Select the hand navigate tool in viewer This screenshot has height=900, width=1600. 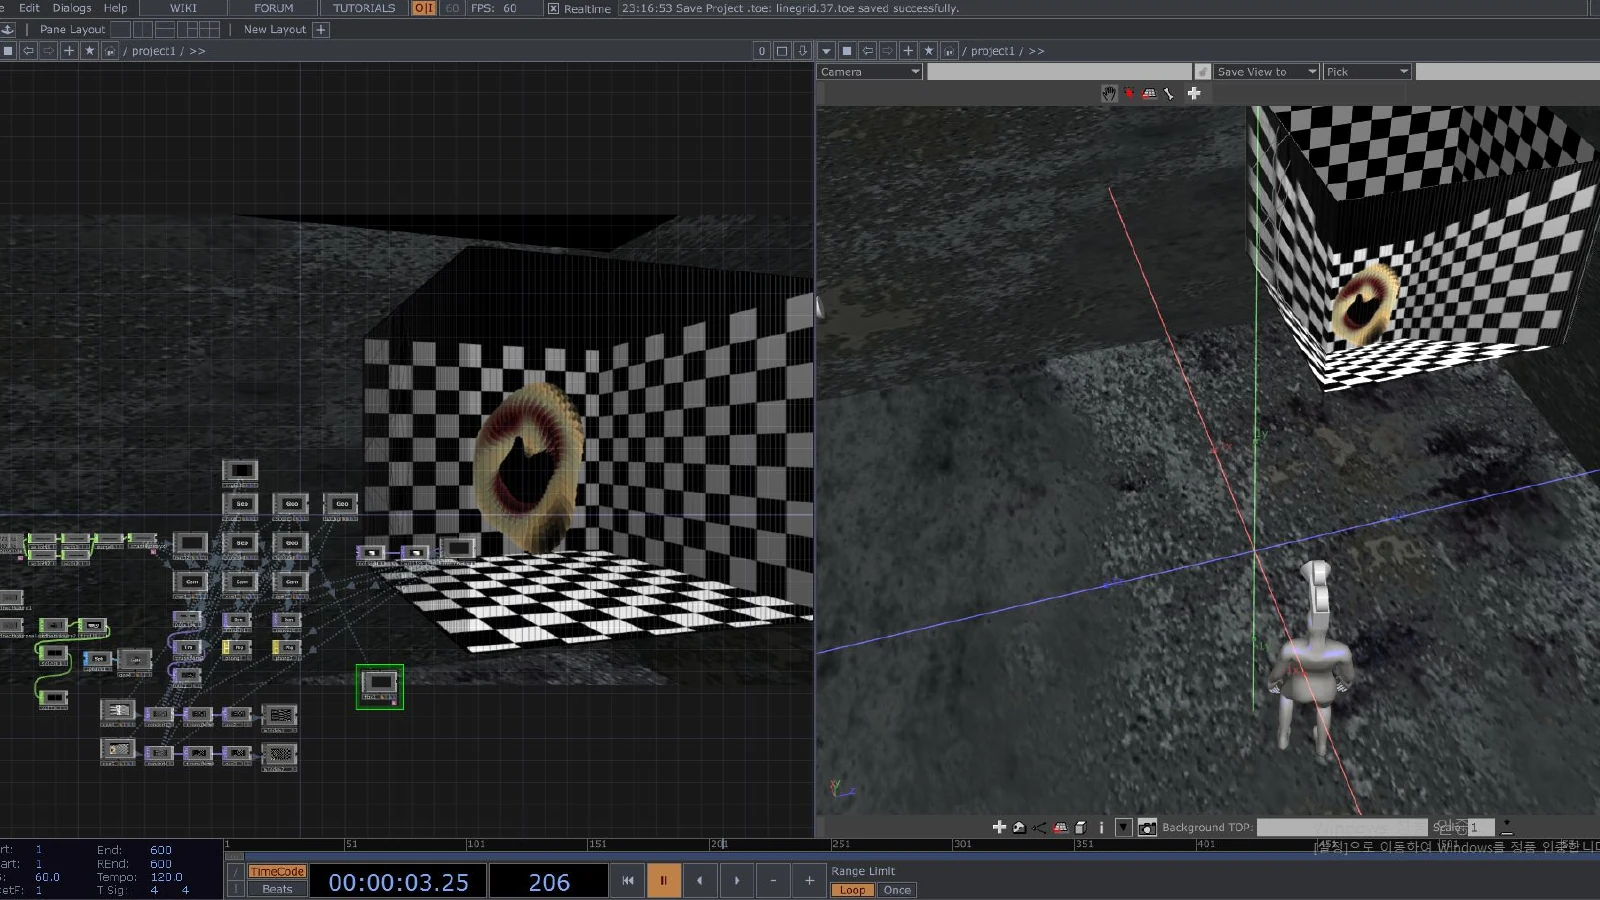[1109, 93]
